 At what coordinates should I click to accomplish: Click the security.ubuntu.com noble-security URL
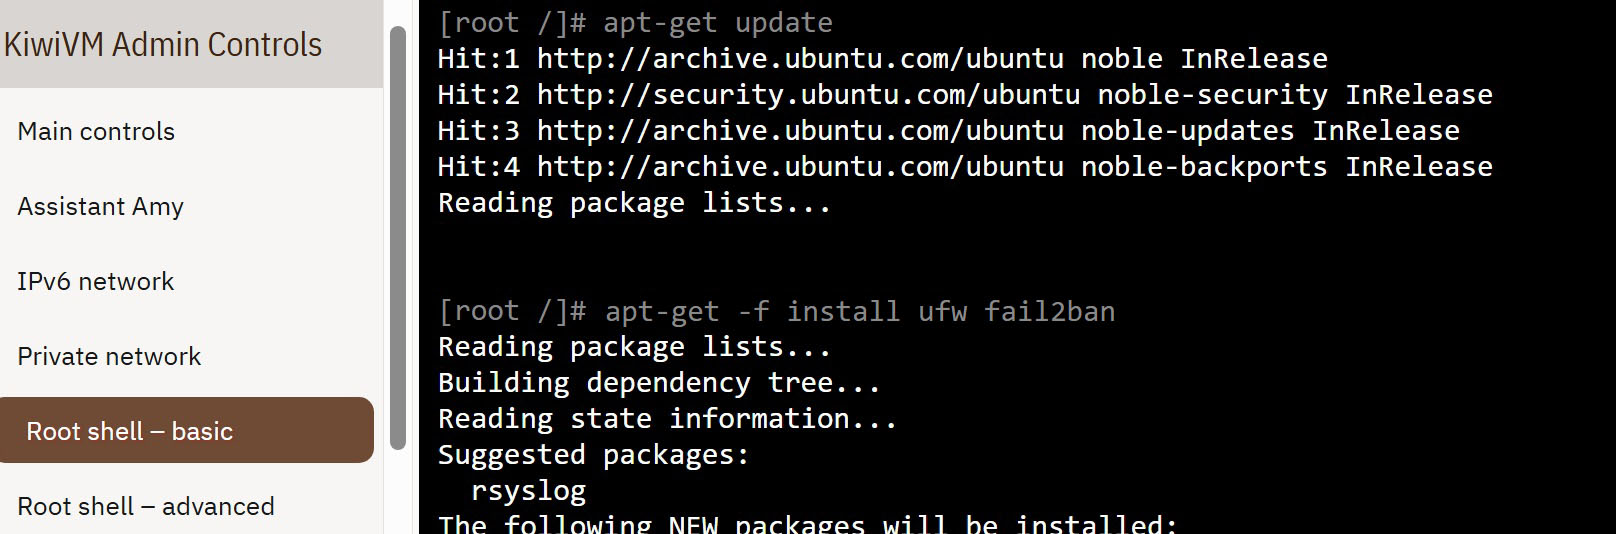point(808,95)
